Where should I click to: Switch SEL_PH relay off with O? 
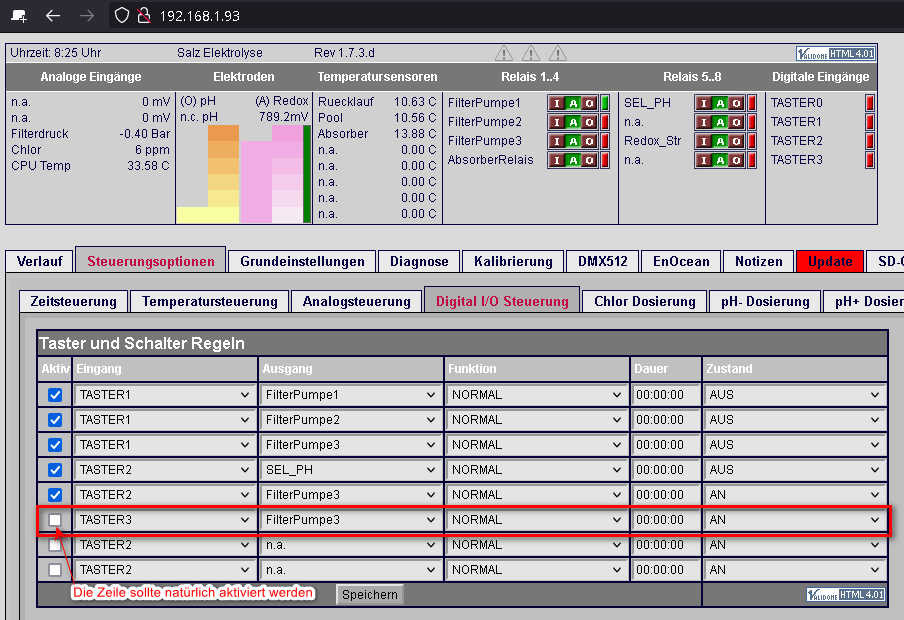pos(736,103)
